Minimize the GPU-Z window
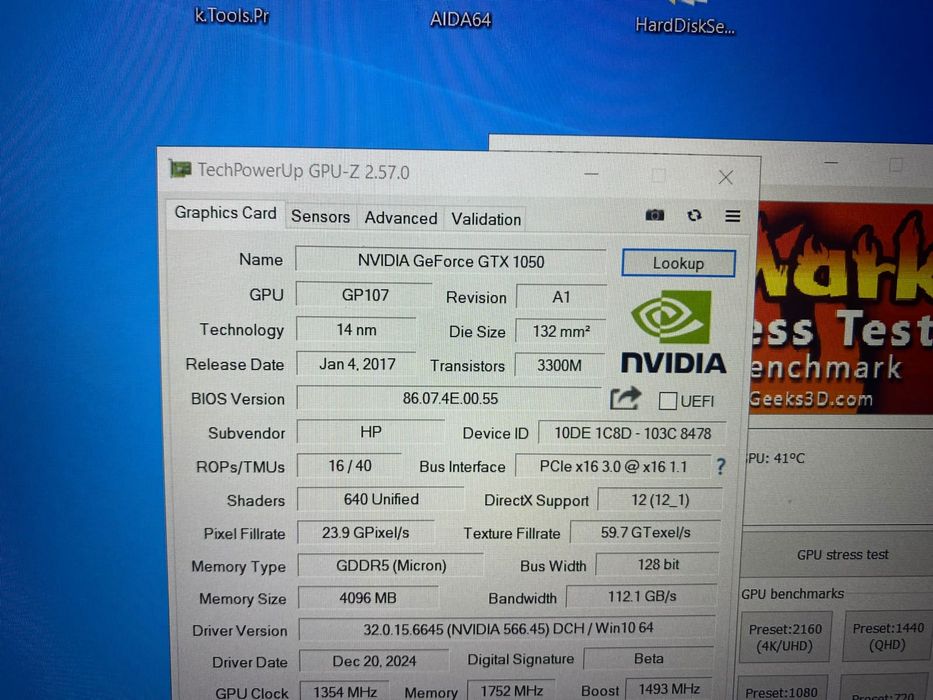 click(591, 174)
